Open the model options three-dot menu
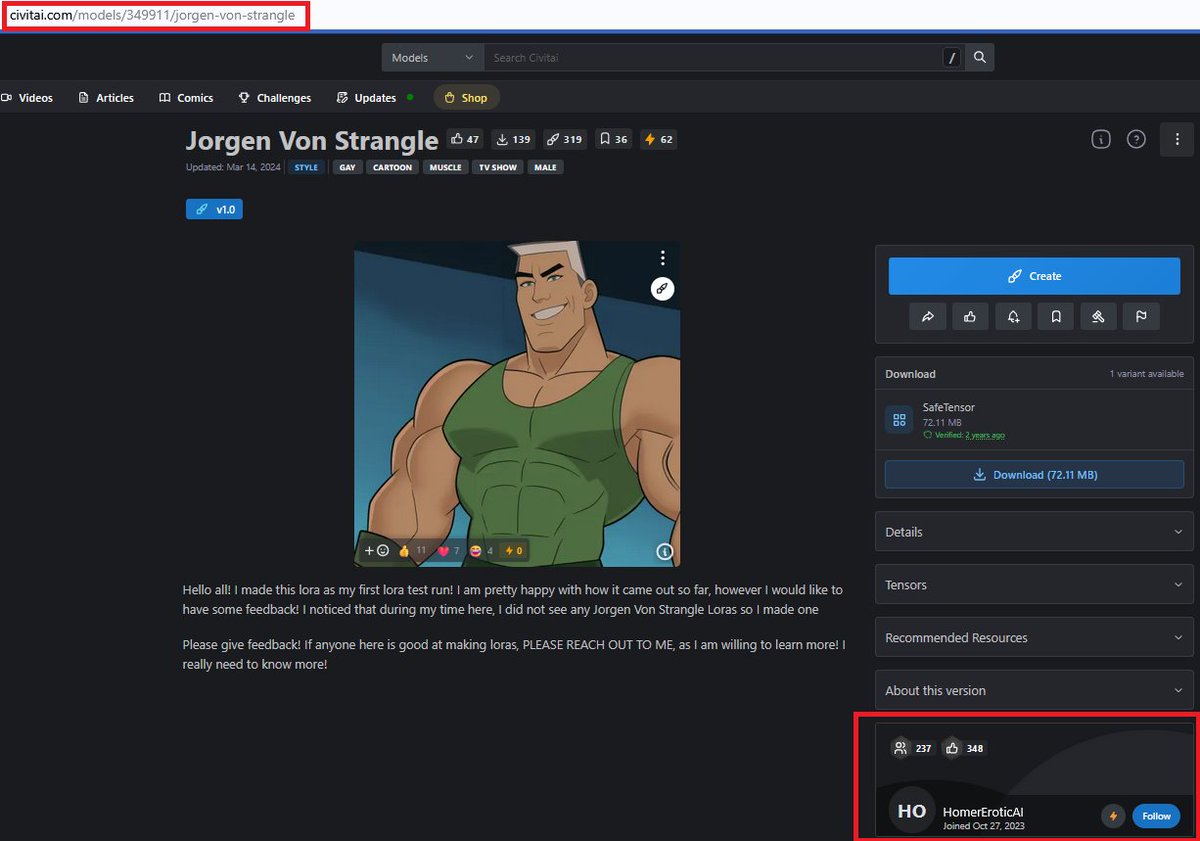 (1176, 140)
